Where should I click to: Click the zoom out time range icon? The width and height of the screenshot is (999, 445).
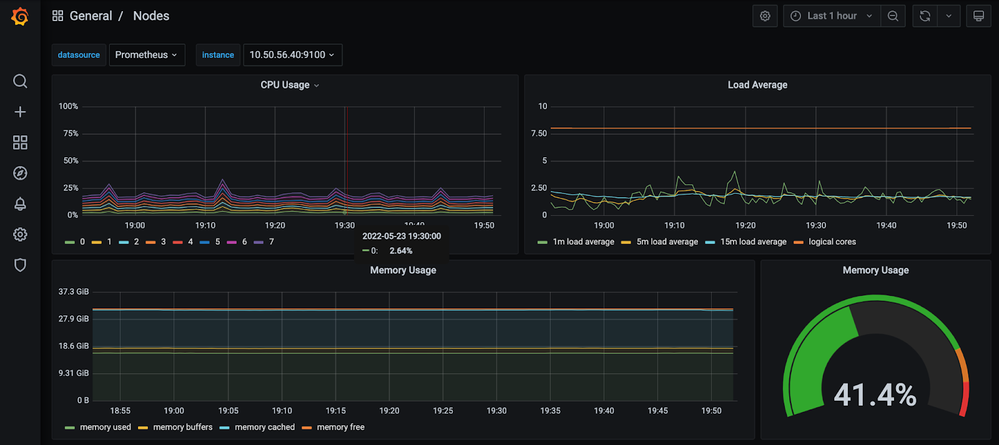(x=893, y=16)
